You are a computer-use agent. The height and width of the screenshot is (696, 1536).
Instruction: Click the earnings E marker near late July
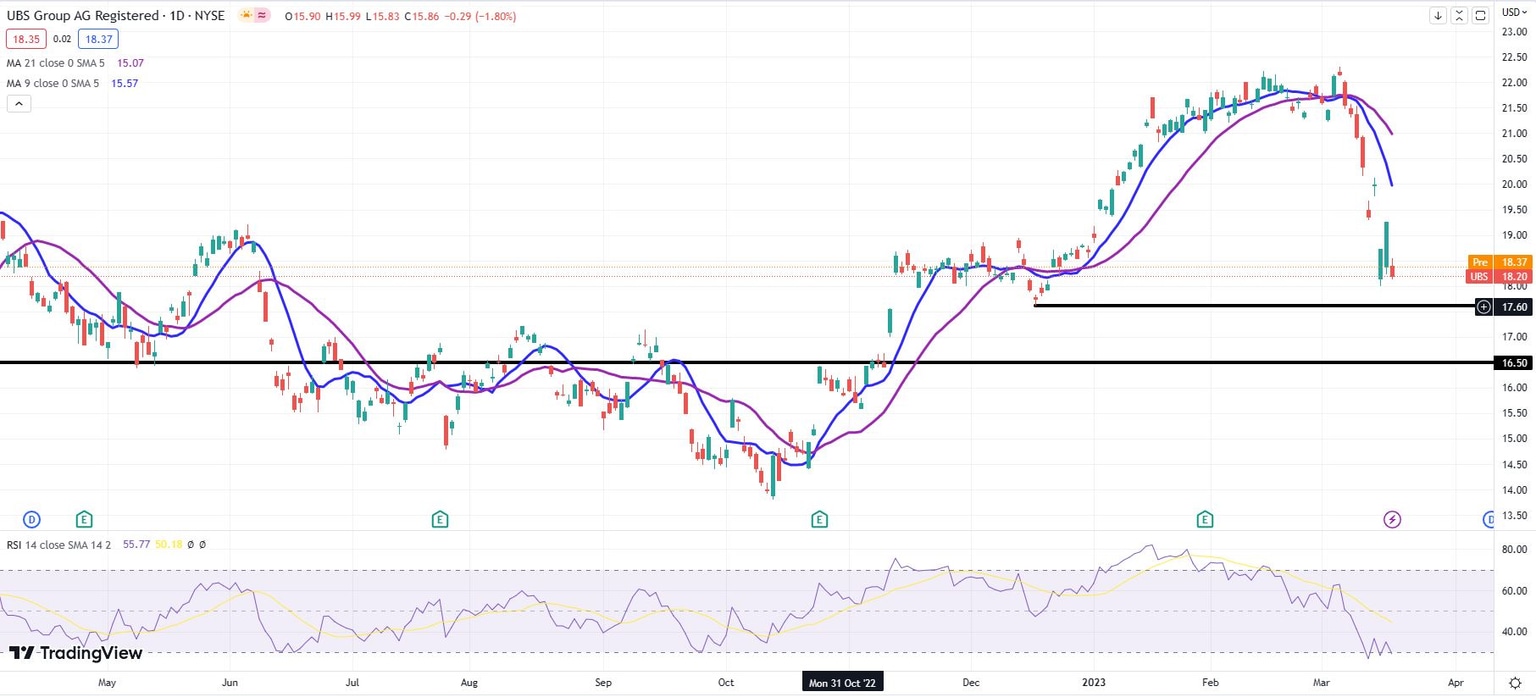click(x=439, y=518)
